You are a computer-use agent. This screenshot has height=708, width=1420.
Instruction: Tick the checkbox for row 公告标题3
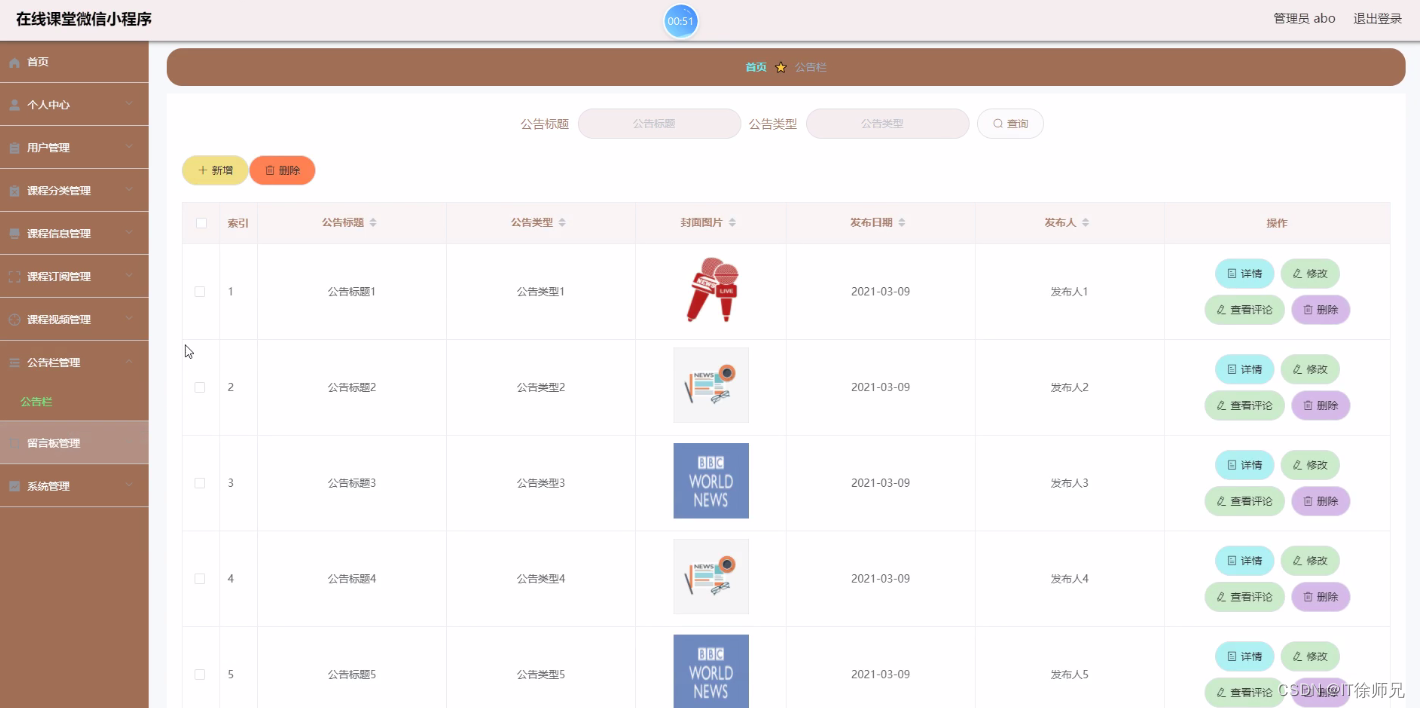click(200, 483)
